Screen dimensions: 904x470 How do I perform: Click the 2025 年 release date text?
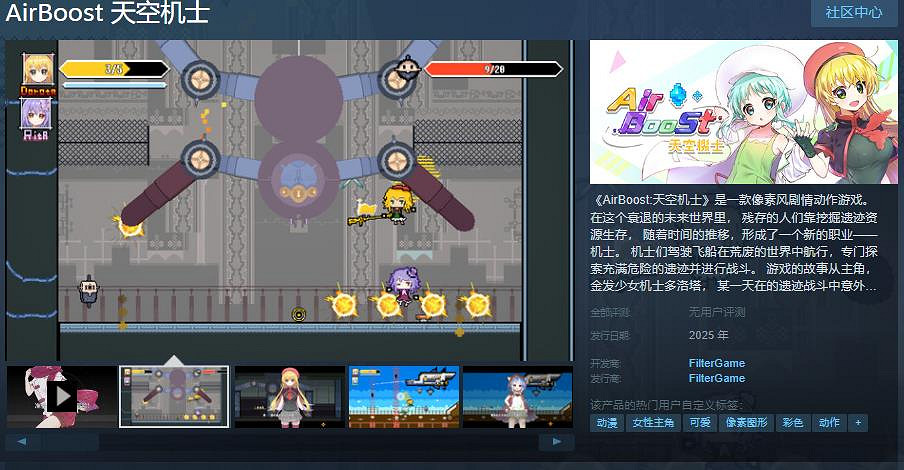(709, 336)
